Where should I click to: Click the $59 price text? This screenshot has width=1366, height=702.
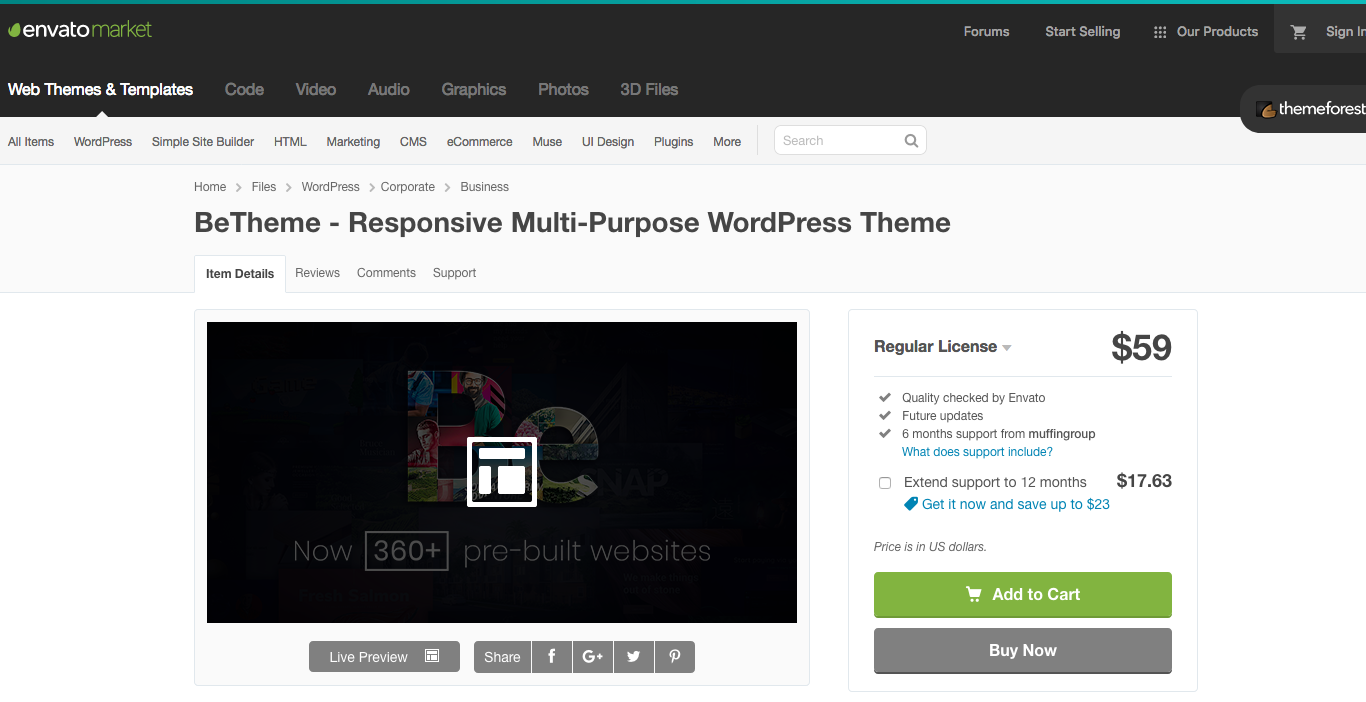pyautogui.click(x=1141, y=347)
